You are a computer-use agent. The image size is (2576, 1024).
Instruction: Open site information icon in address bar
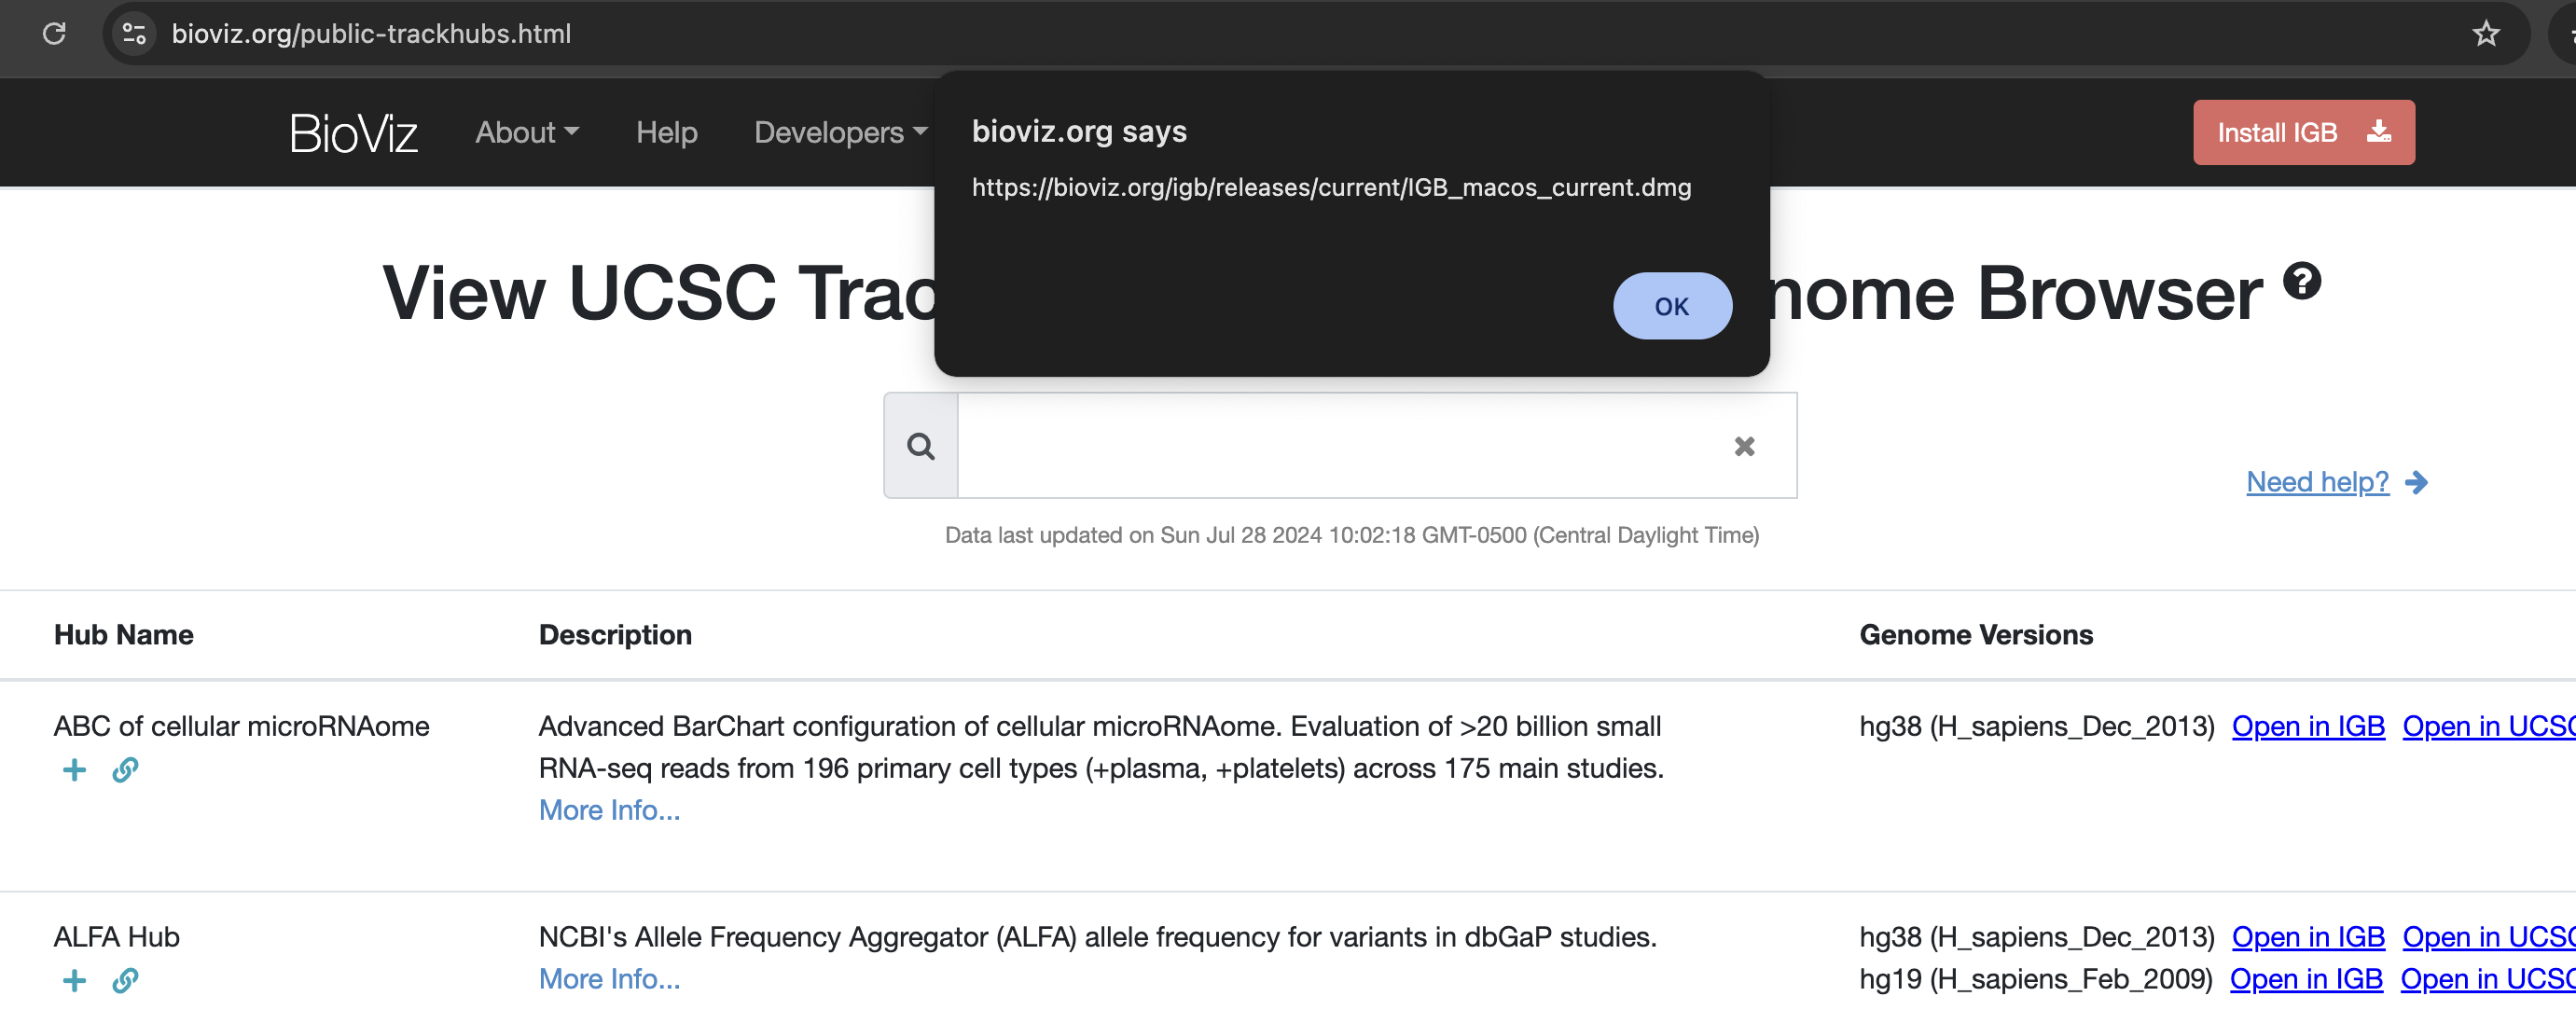(134, 33)
